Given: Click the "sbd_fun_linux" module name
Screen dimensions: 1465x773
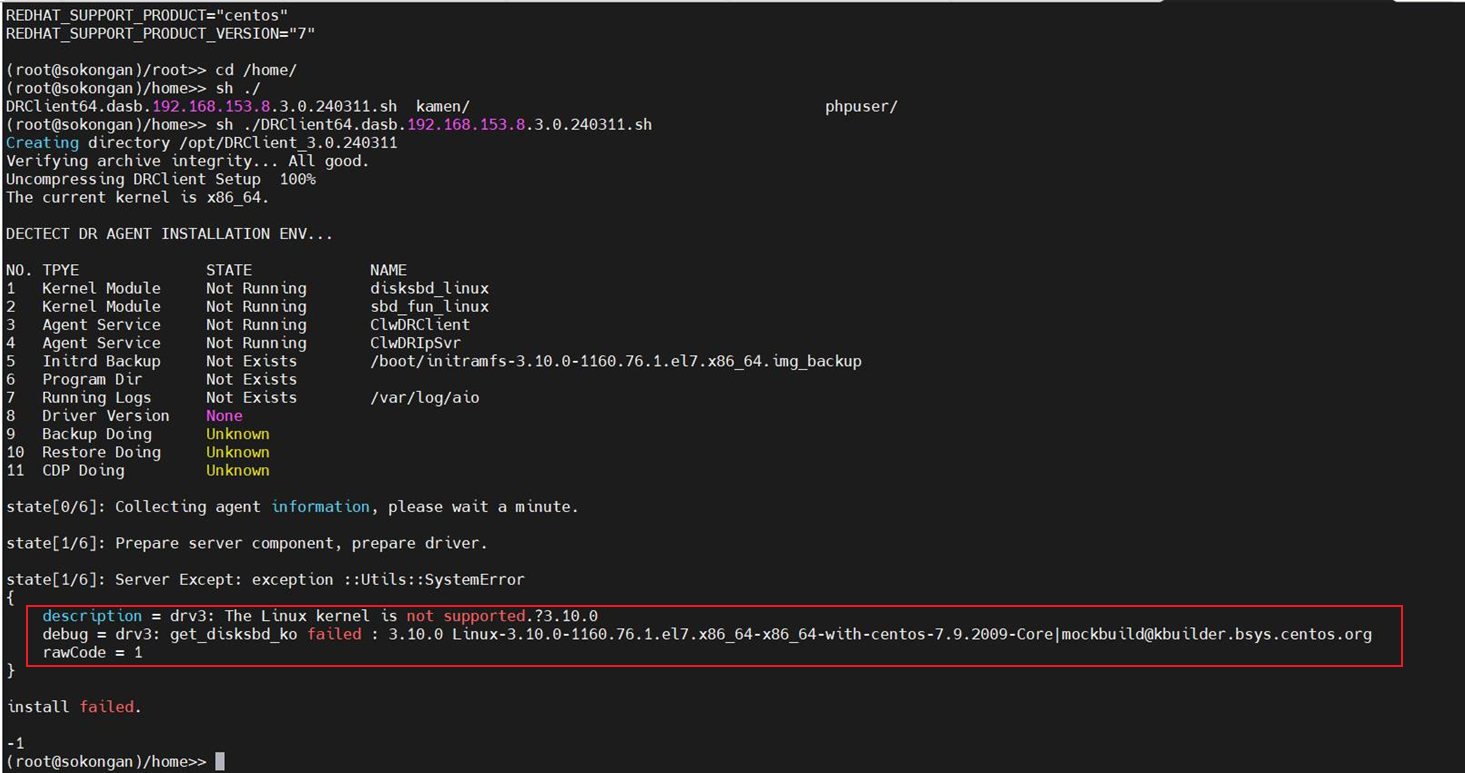Looking at the screenshot, I should click(x=429, y=306).
